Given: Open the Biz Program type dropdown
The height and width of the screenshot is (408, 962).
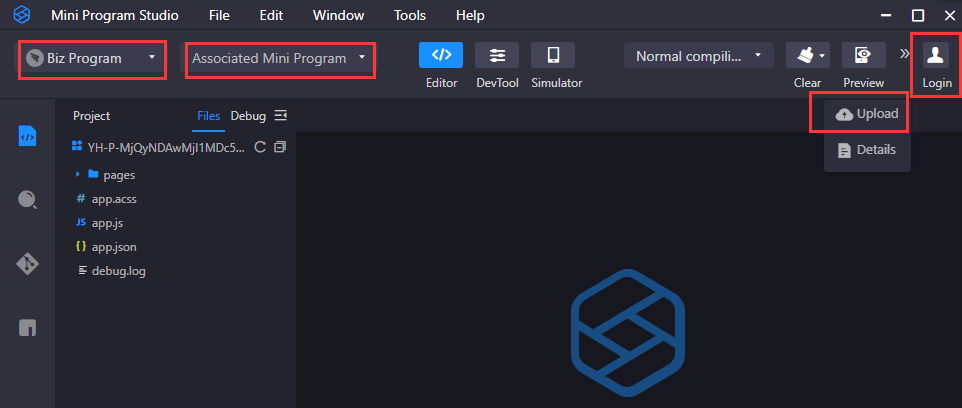Looking at the screenshot, I should [92, 58].
